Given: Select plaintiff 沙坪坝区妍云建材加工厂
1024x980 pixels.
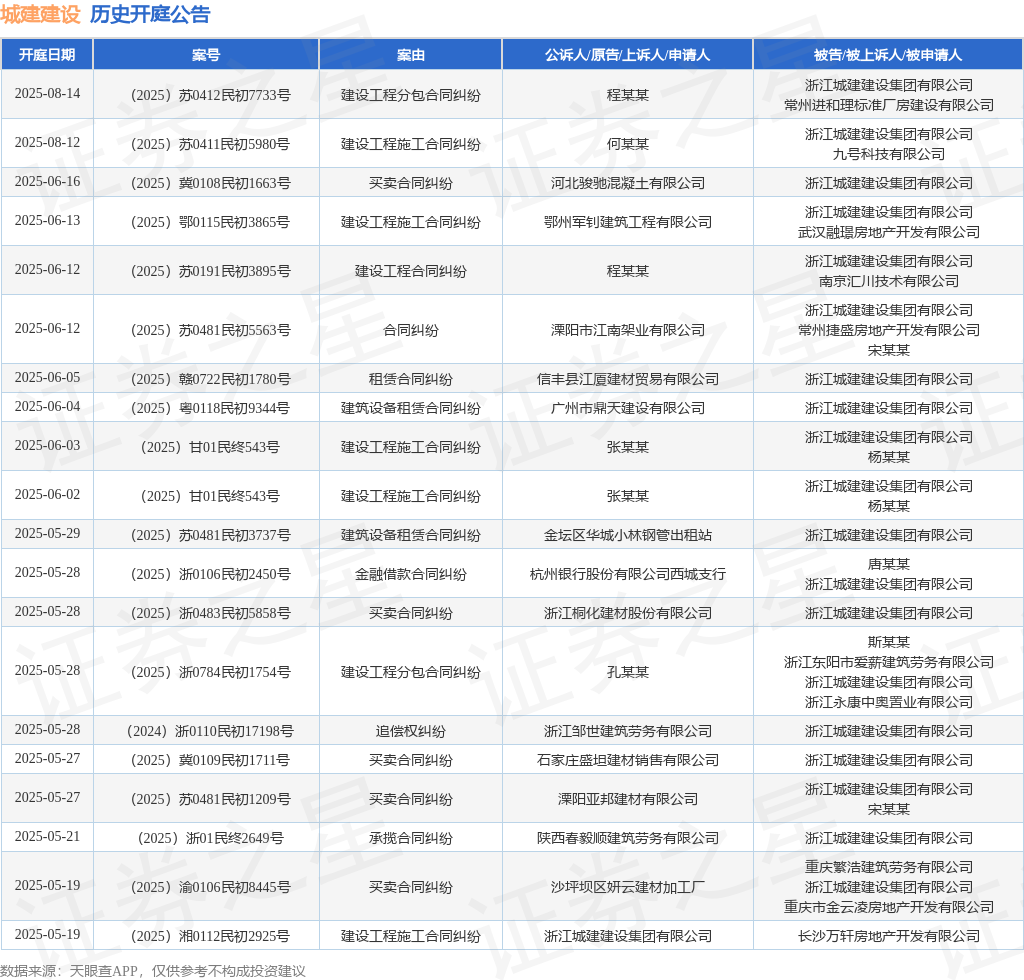Looking at the screenshot, I should pos(628,887).
